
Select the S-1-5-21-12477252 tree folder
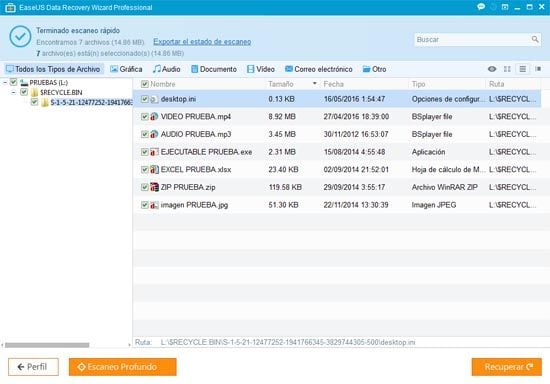tap(91, 102)
